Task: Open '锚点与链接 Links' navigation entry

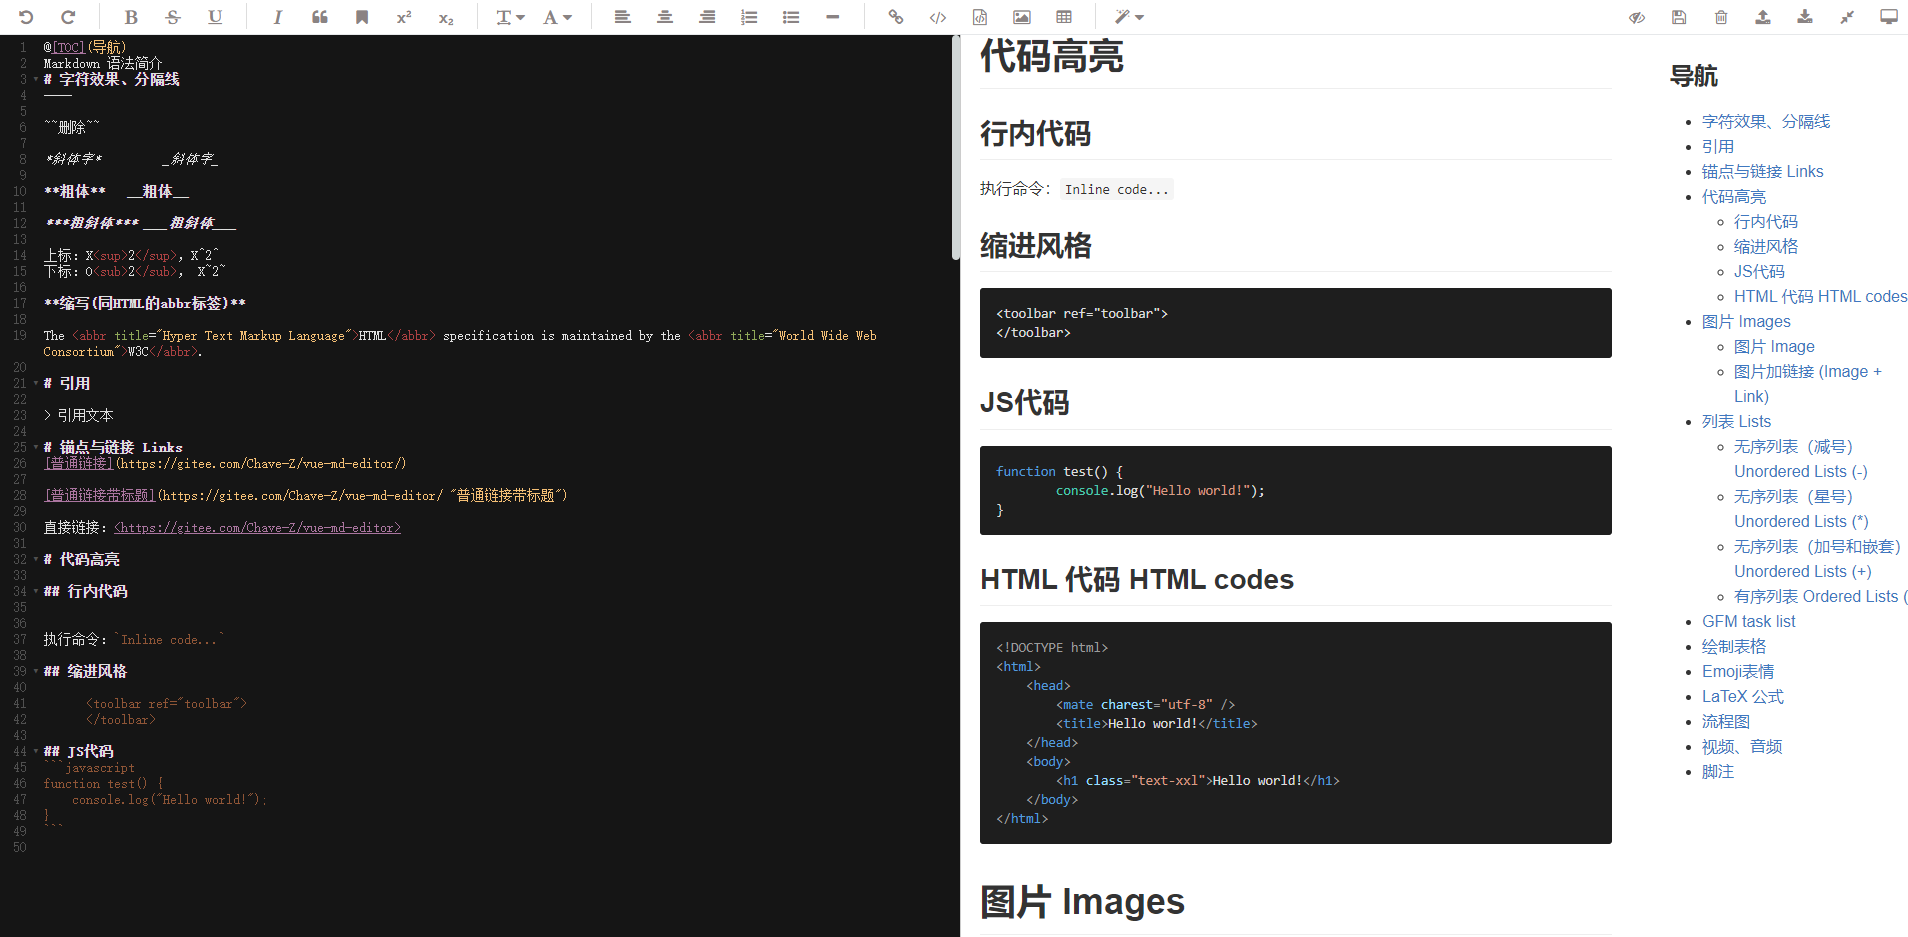Action: tap(1763, 171)
